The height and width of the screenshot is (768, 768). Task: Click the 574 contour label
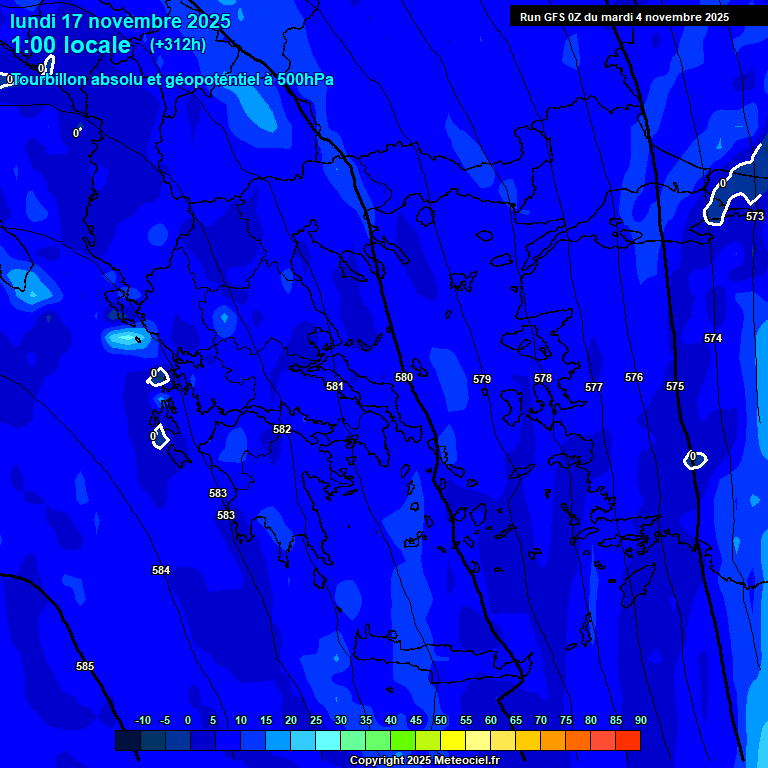[713, 339]
